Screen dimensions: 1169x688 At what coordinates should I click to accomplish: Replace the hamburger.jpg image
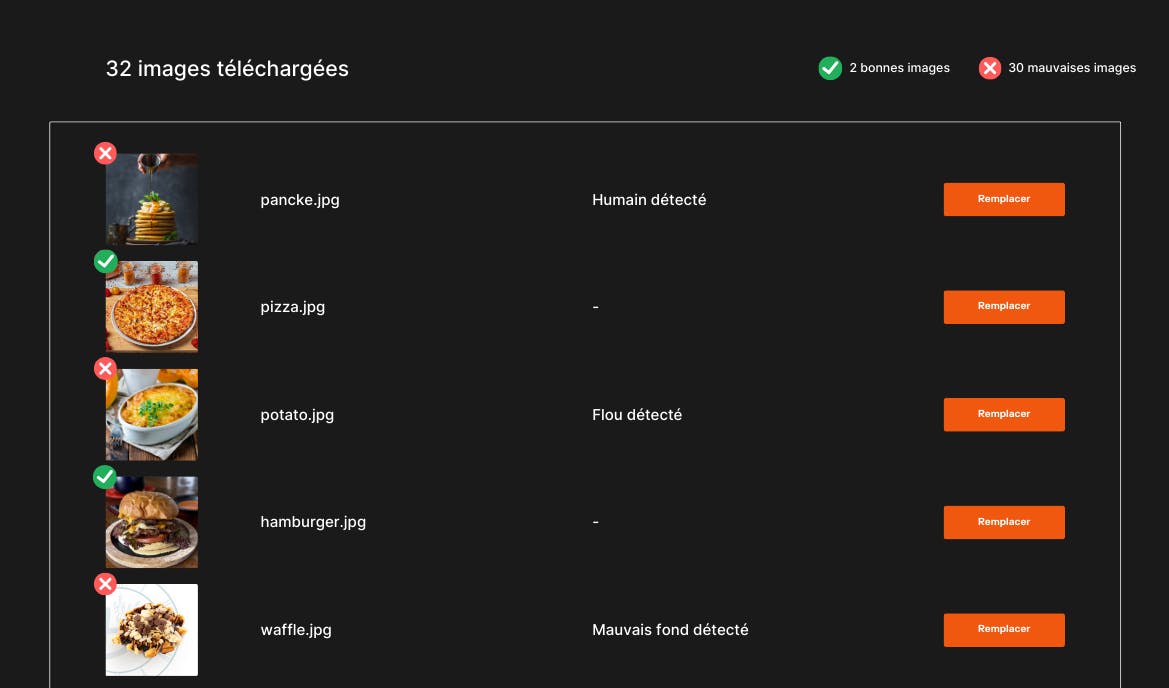pos(1004,522)
